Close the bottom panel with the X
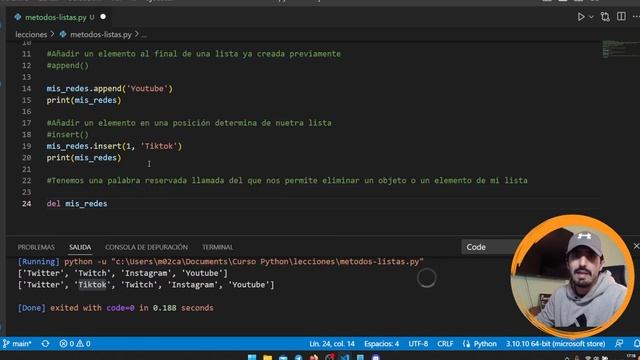Screen dimensions: 640x360 point(636,246)
